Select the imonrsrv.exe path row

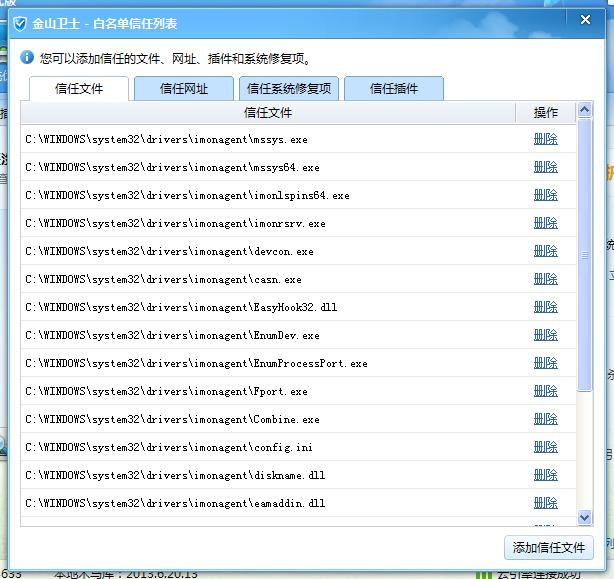click(x=298, y=223)
